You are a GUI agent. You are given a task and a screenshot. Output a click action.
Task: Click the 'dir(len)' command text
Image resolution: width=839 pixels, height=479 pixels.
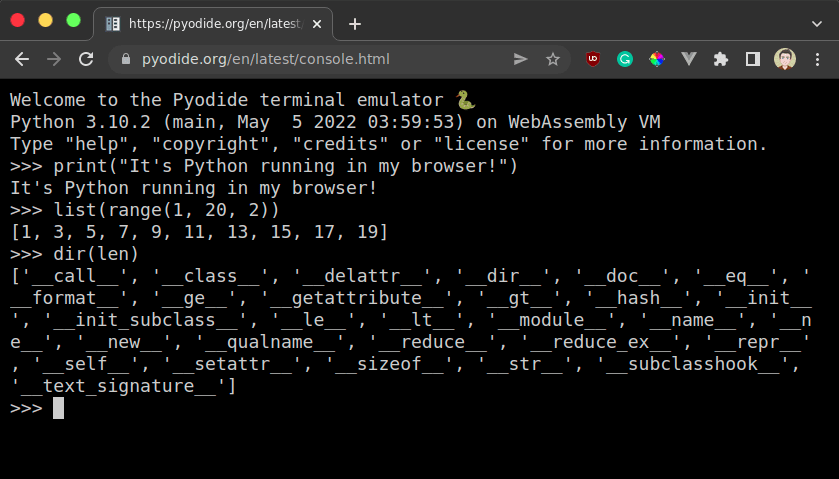pos(96,254)
